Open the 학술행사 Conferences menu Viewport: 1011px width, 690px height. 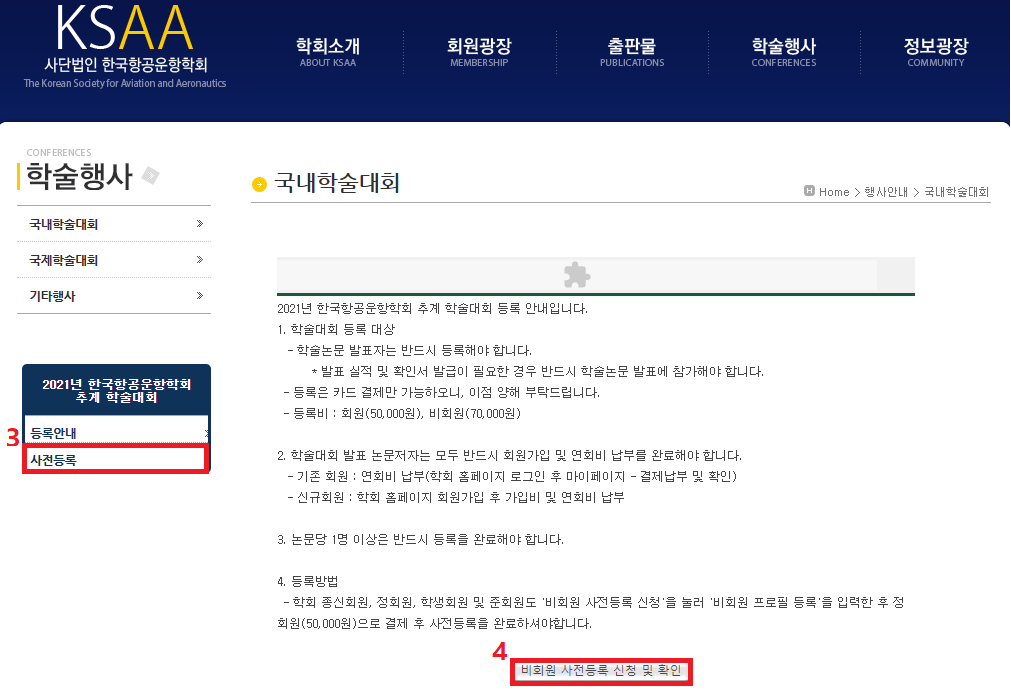[x=784, y=52]
